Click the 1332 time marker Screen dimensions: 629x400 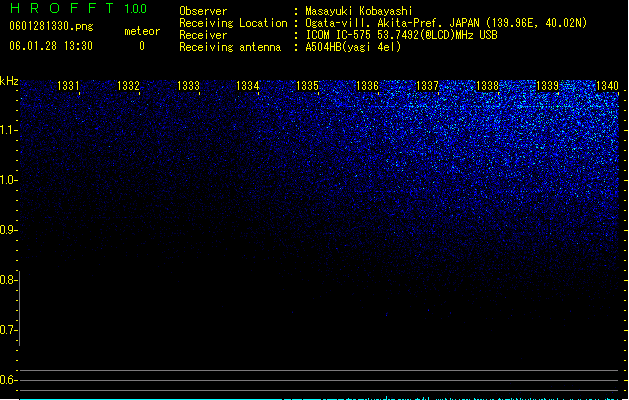(128, 86)
